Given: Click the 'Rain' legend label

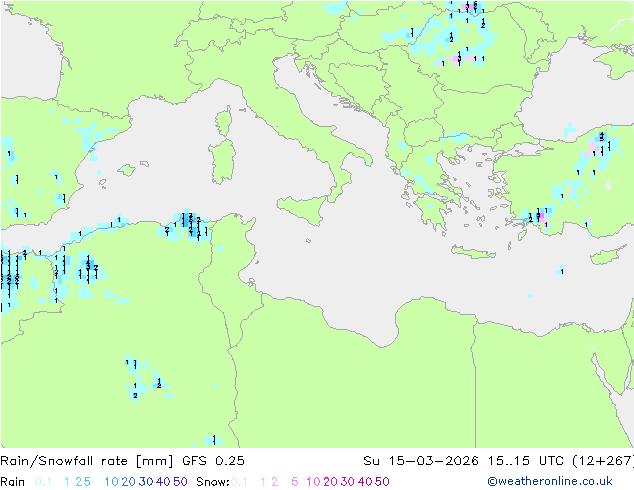Looking at the screenshot, I should pos(13,482).
